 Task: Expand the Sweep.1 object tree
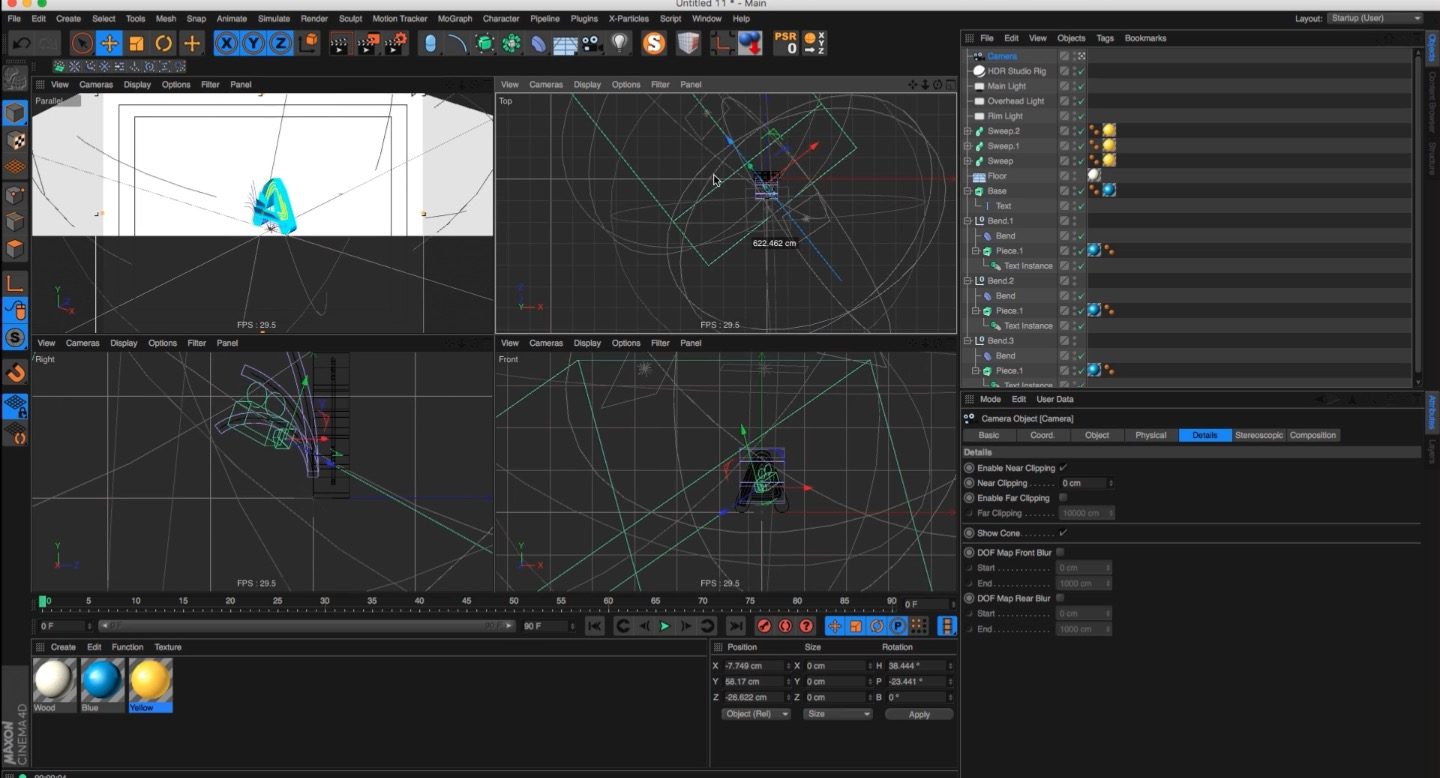(967, 146)
